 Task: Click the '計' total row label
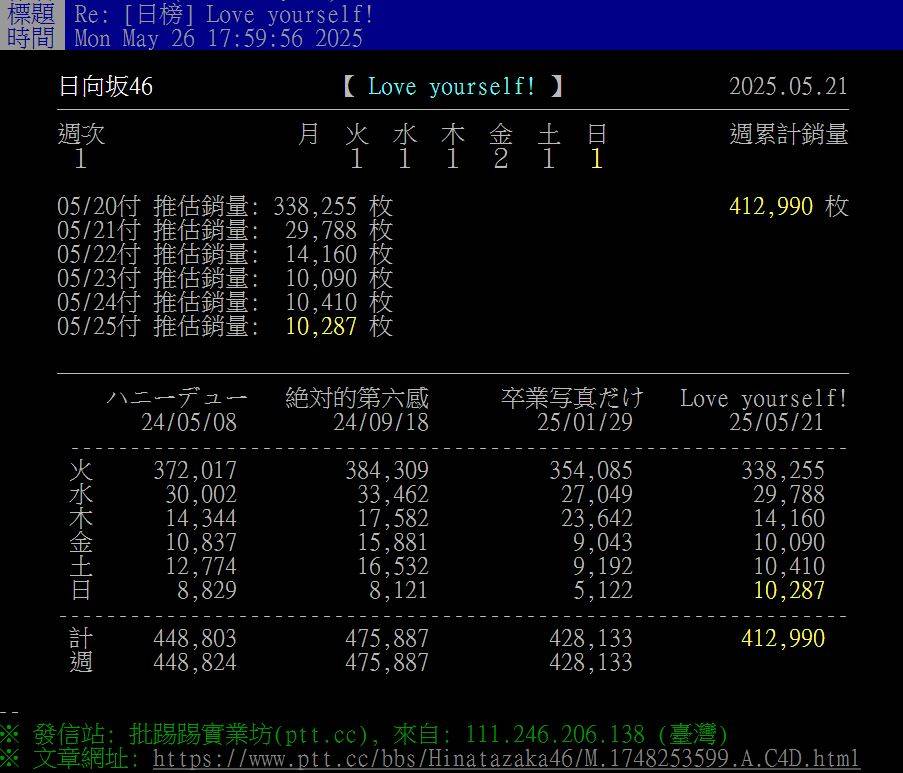81,638
